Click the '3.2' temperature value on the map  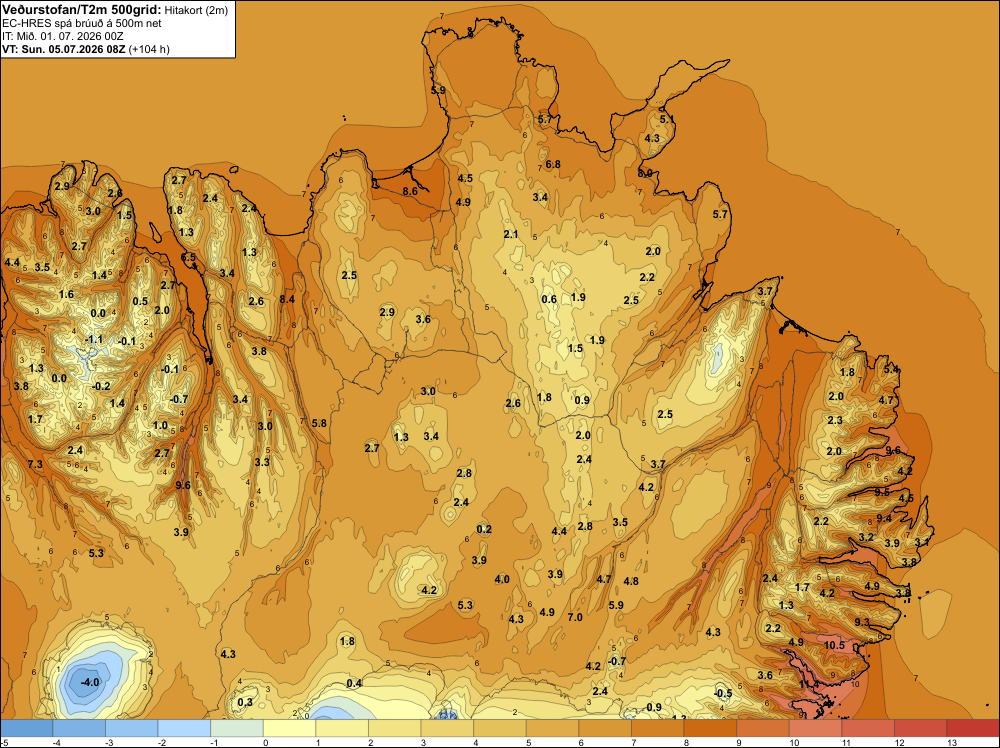click(x=865, y=538)
